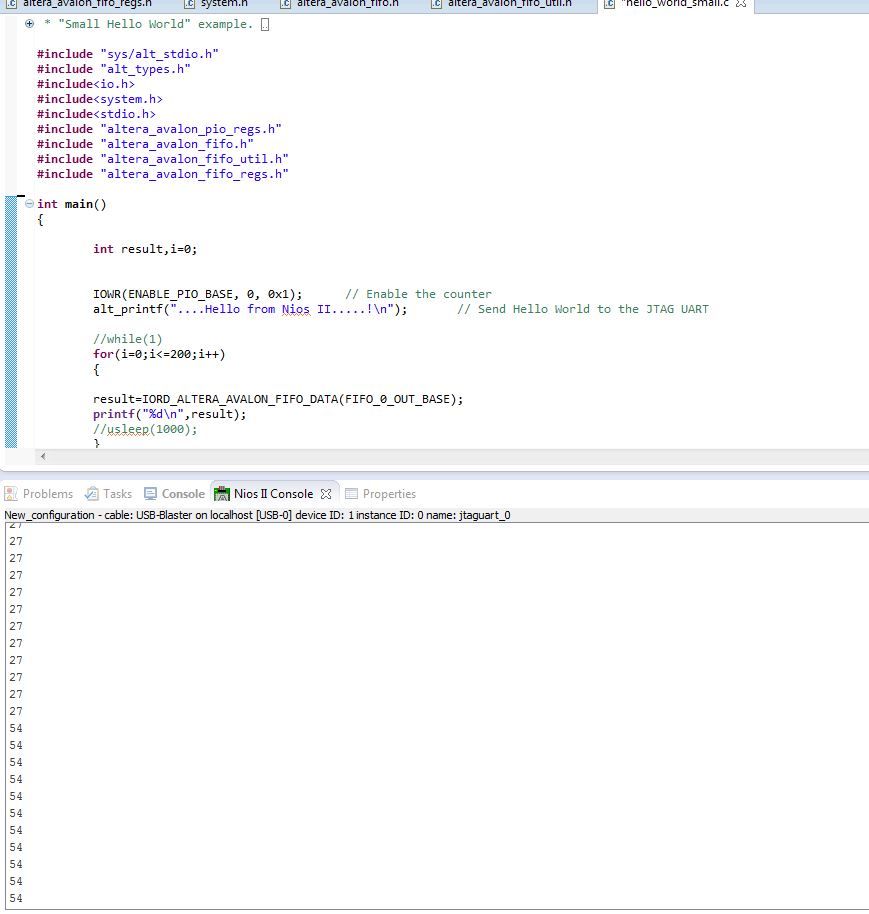Close the hello_world_small.c editor tab
Screen dimensions: 869x914
(740, 5)
